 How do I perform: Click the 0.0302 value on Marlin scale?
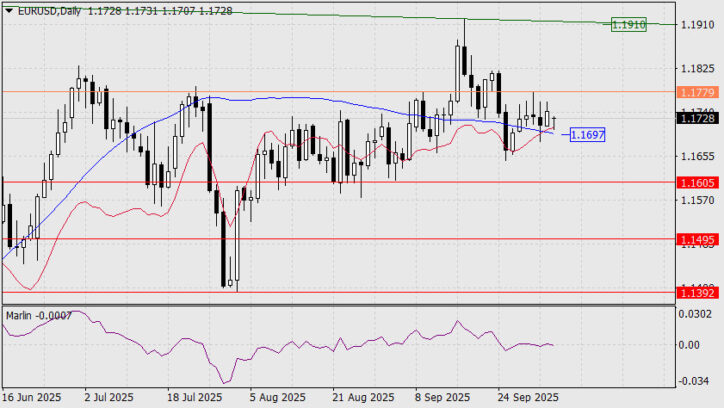click(x=696, y=314)
